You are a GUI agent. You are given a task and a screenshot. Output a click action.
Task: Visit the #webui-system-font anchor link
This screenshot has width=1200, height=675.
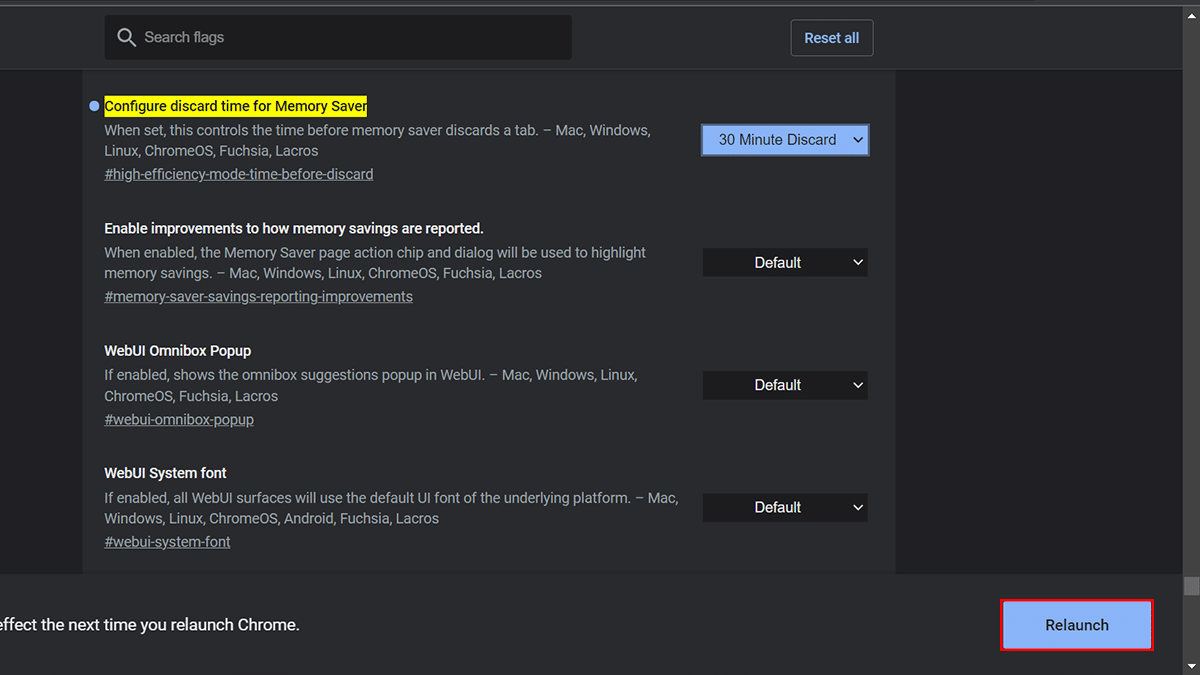click(167, 542)
